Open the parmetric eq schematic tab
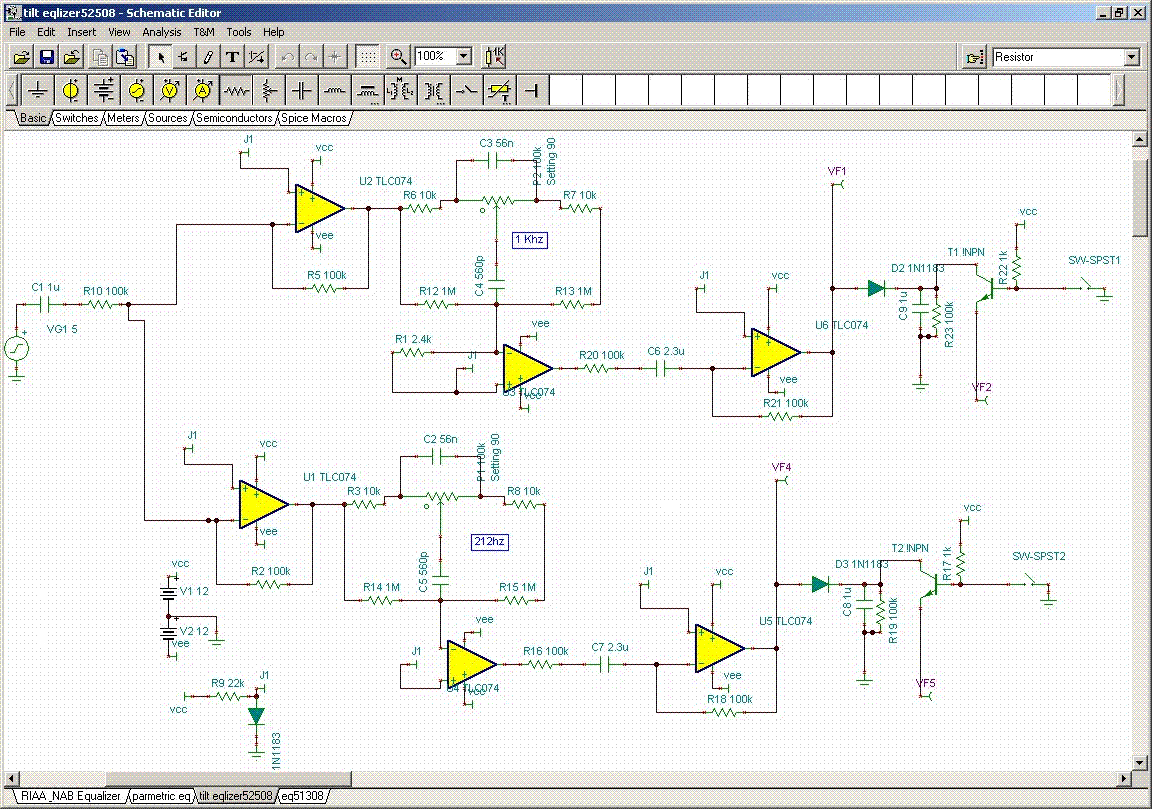 pos(161,796)
